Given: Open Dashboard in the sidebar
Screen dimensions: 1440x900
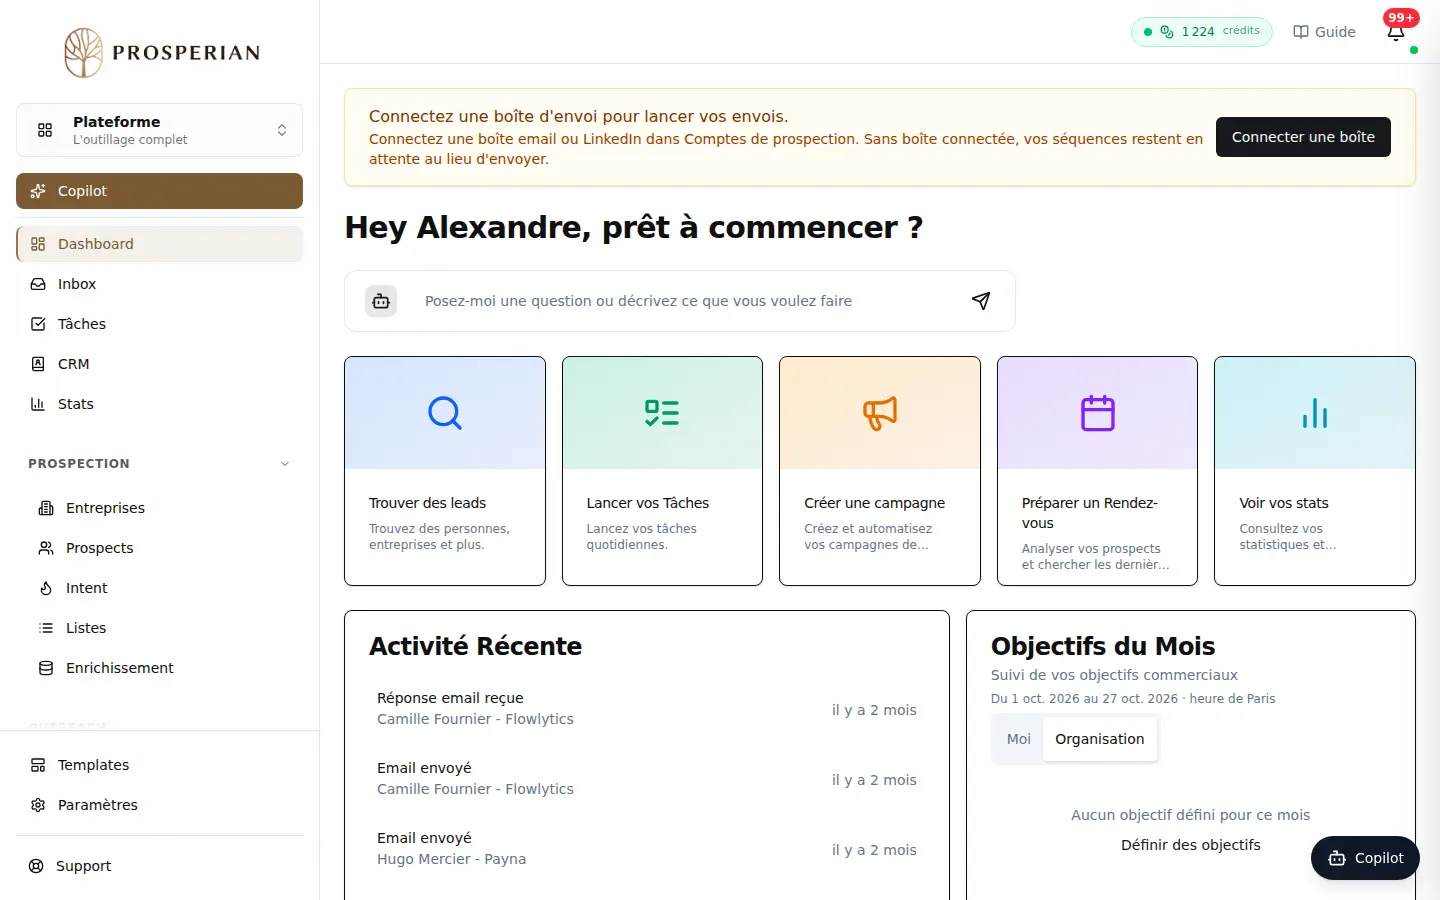Looking at the screenshot, I should click(160, 244).
